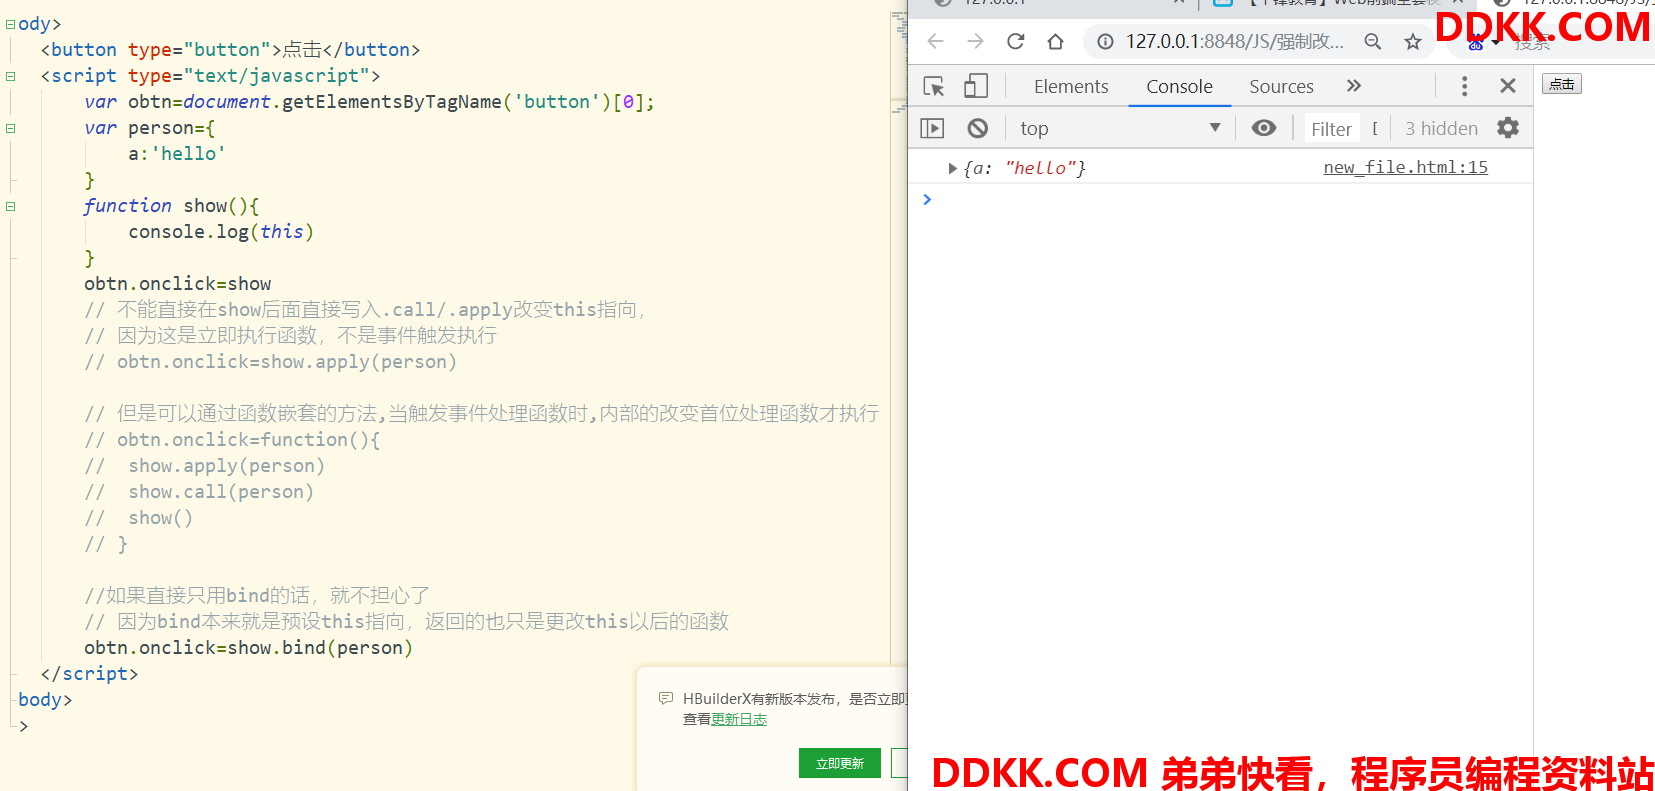Click the closing </script> tag
This screenshot has width=1655, height=791.
click(89, 674)
